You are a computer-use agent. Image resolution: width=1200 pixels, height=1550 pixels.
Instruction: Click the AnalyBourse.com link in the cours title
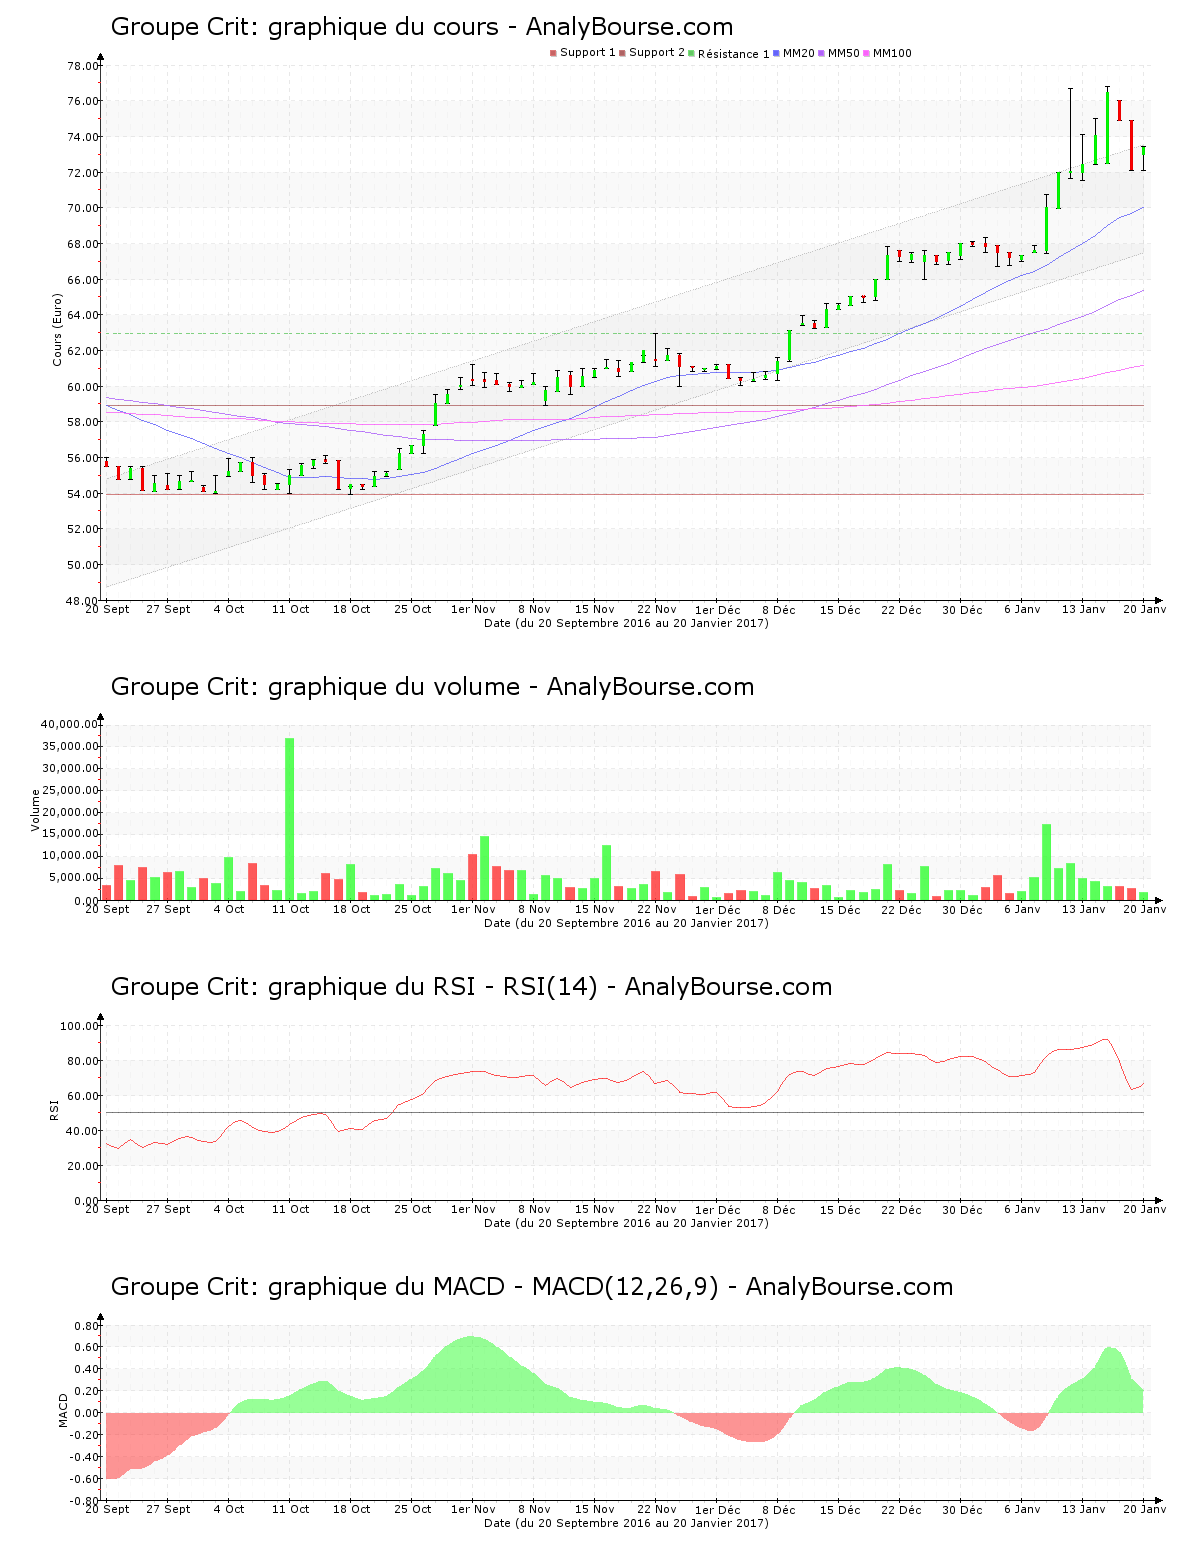click(x=632, y=27)
